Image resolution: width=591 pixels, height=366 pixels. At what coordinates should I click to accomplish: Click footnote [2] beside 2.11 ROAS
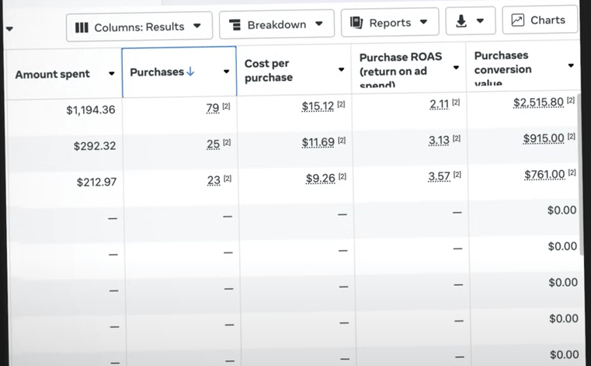pyautogui.click(x=456, y=103)
